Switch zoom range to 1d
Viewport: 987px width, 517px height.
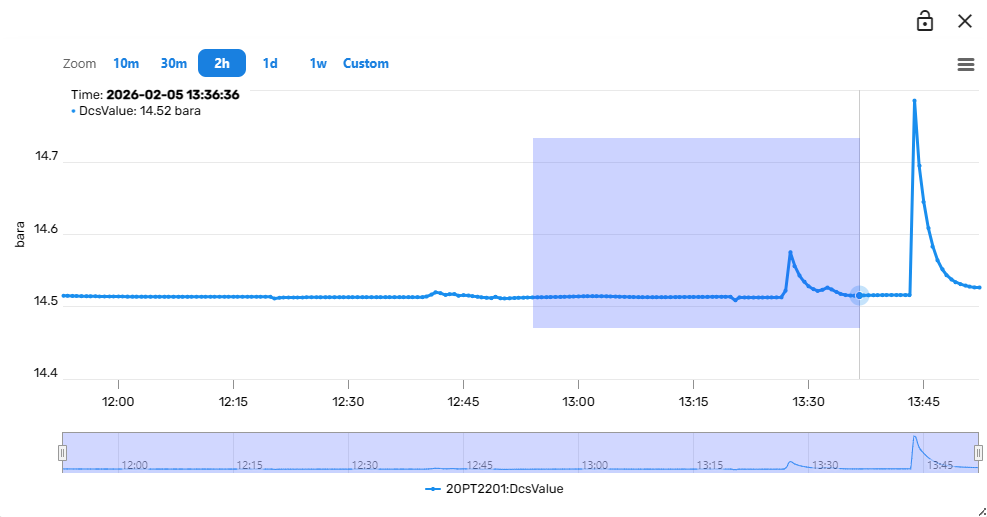click(270, 63)
